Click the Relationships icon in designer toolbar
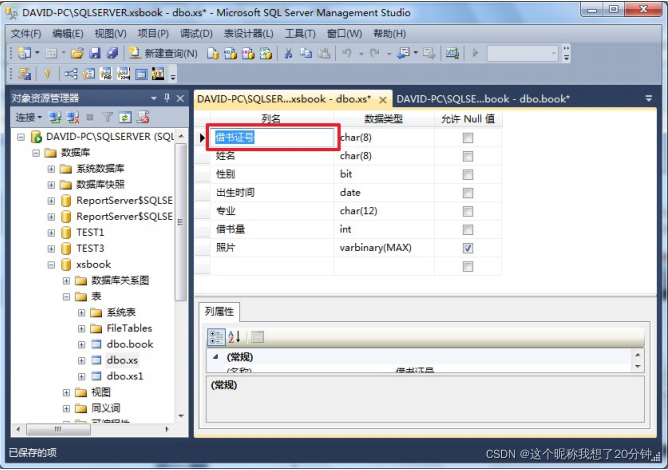This screenshot has width=668, height=470. 71,74
